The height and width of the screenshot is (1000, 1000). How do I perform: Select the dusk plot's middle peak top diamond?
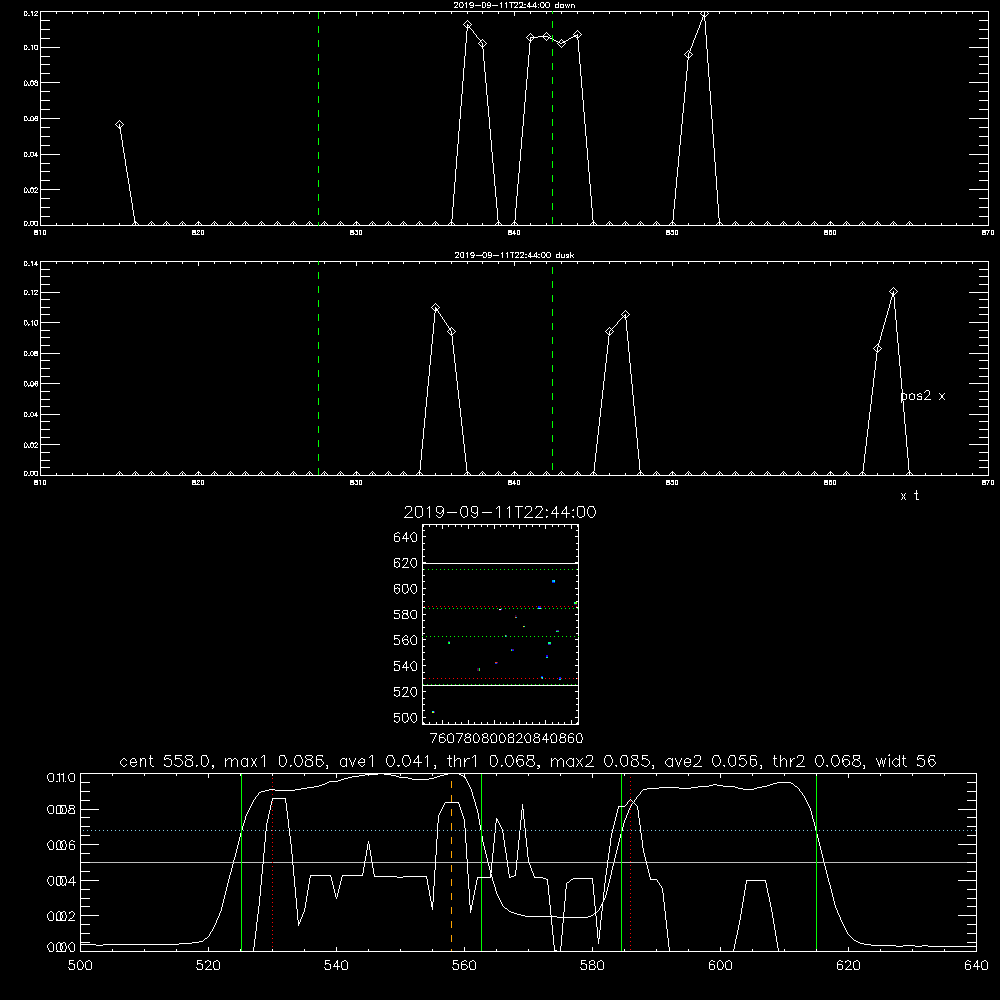click(x=626, y=314)
